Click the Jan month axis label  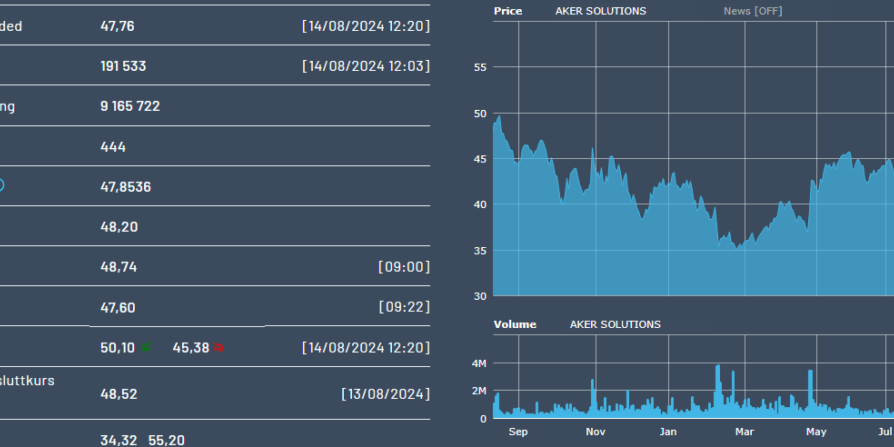point(668,432)
